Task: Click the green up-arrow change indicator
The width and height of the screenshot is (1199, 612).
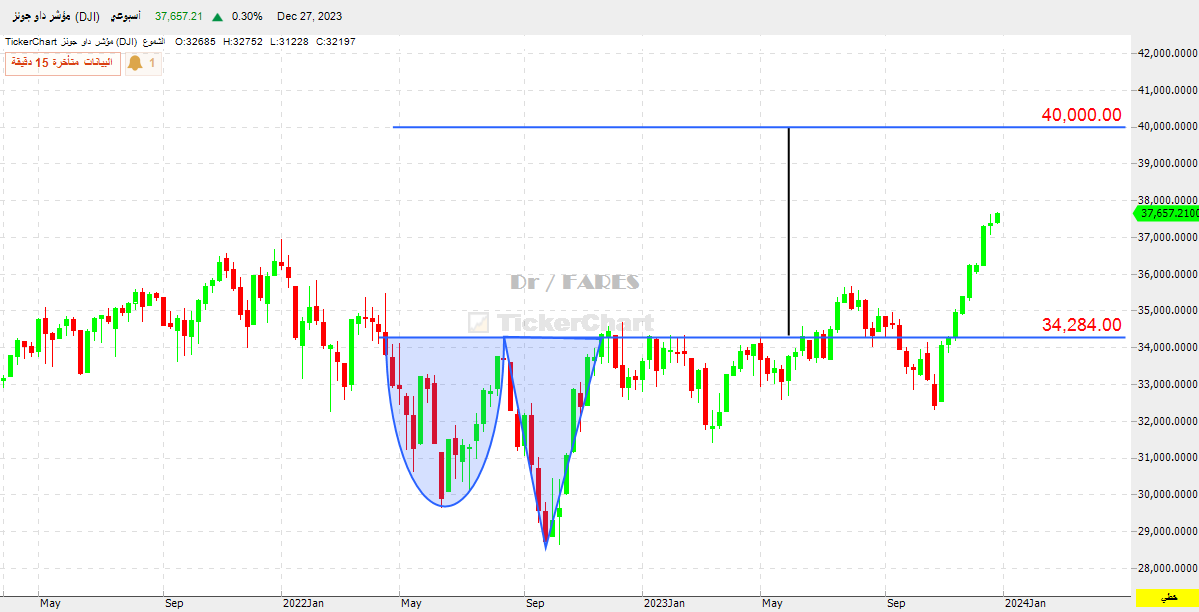Action: (x=218, y=16)
